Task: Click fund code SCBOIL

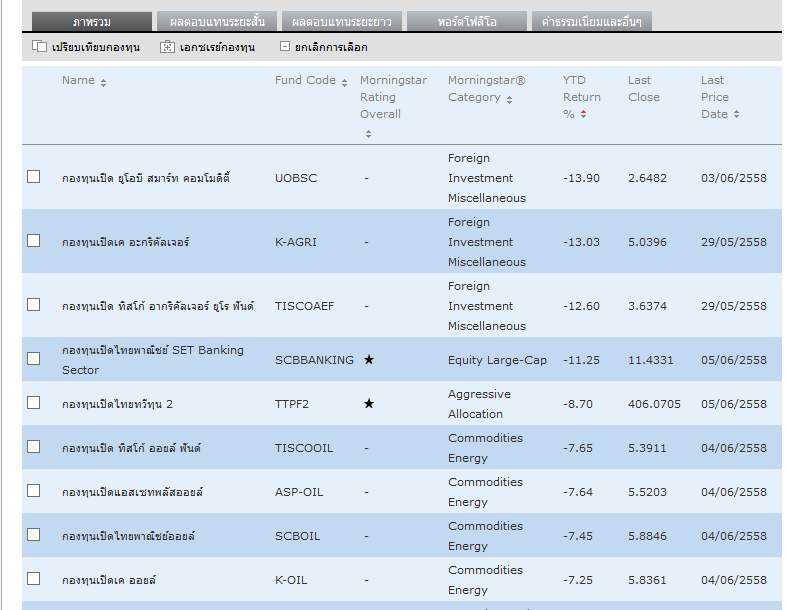Action: tap(298, 536)
